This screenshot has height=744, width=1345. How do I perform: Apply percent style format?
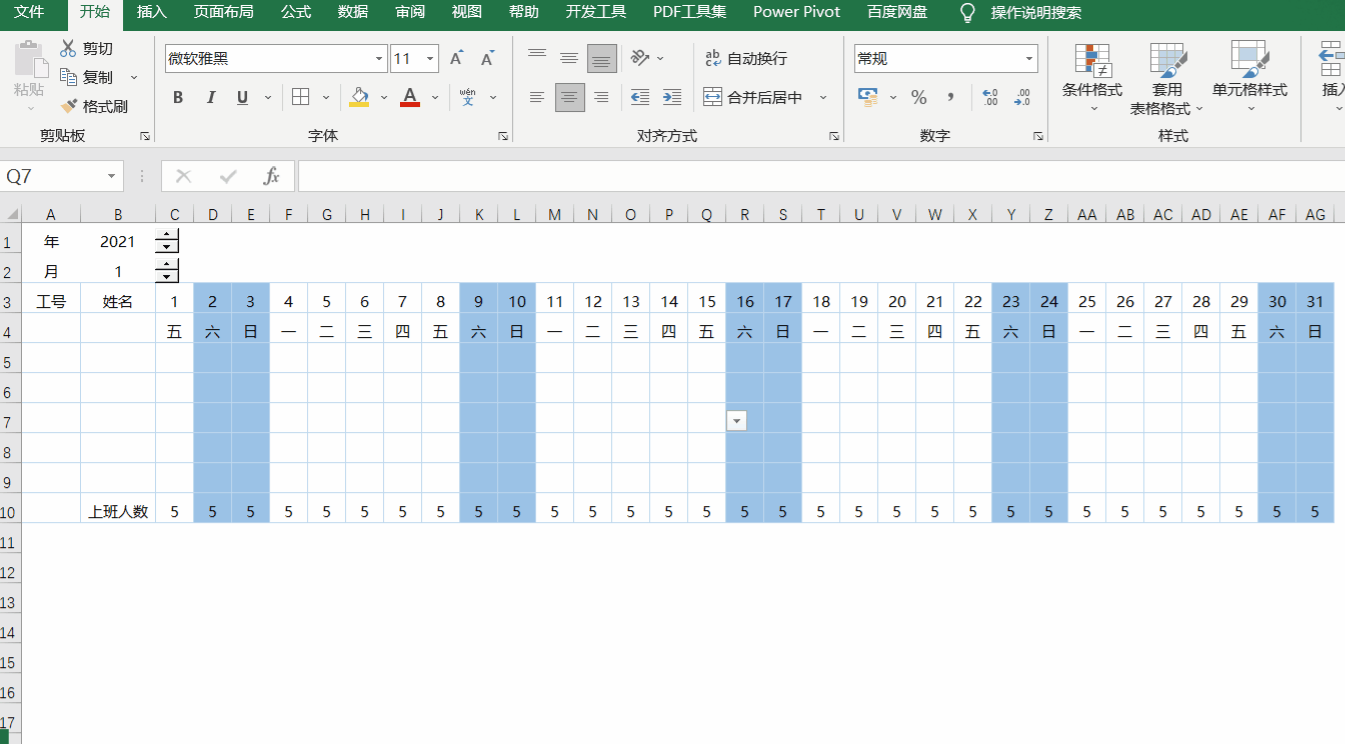[x=919, y=97]
